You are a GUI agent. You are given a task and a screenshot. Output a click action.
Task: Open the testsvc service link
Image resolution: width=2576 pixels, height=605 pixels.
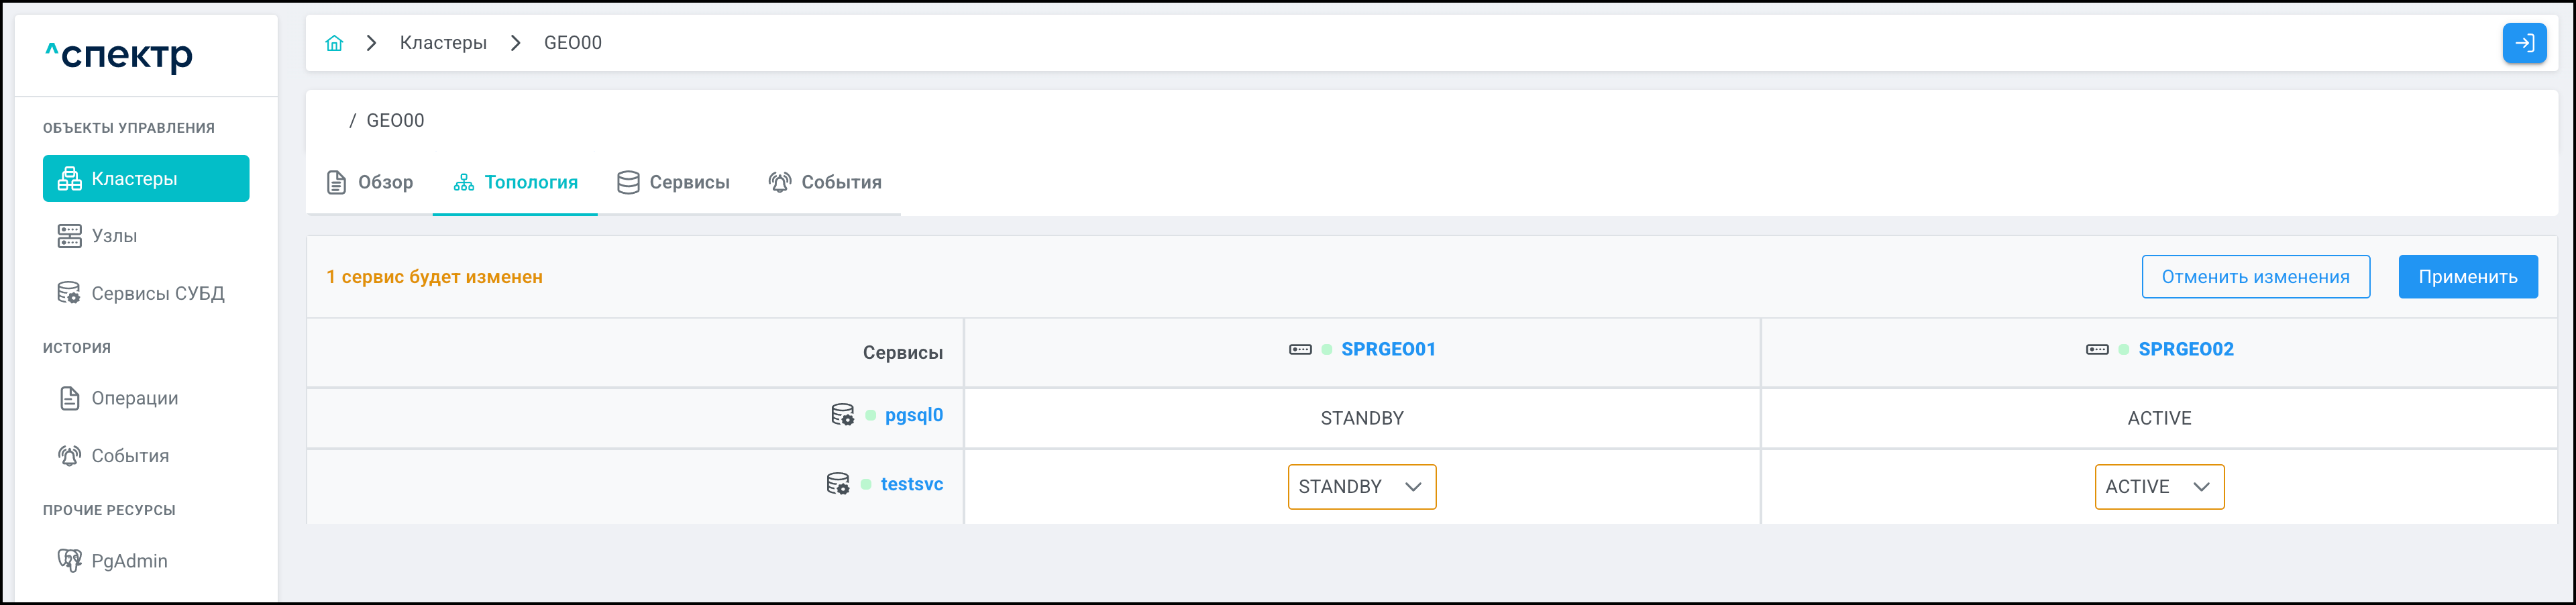(911, 484)
